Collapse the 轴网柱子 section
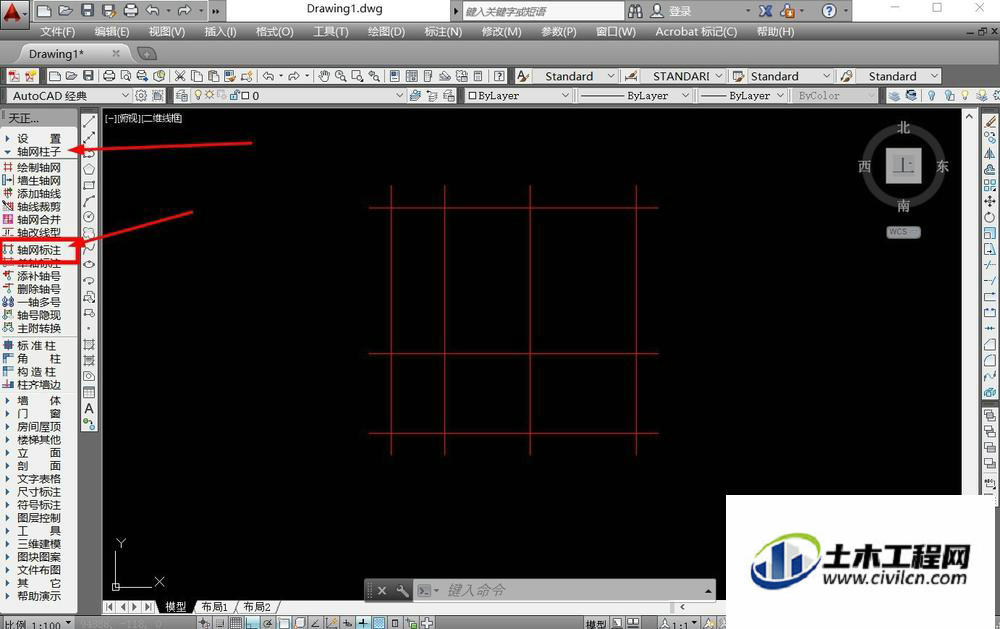 click(8, 152)
